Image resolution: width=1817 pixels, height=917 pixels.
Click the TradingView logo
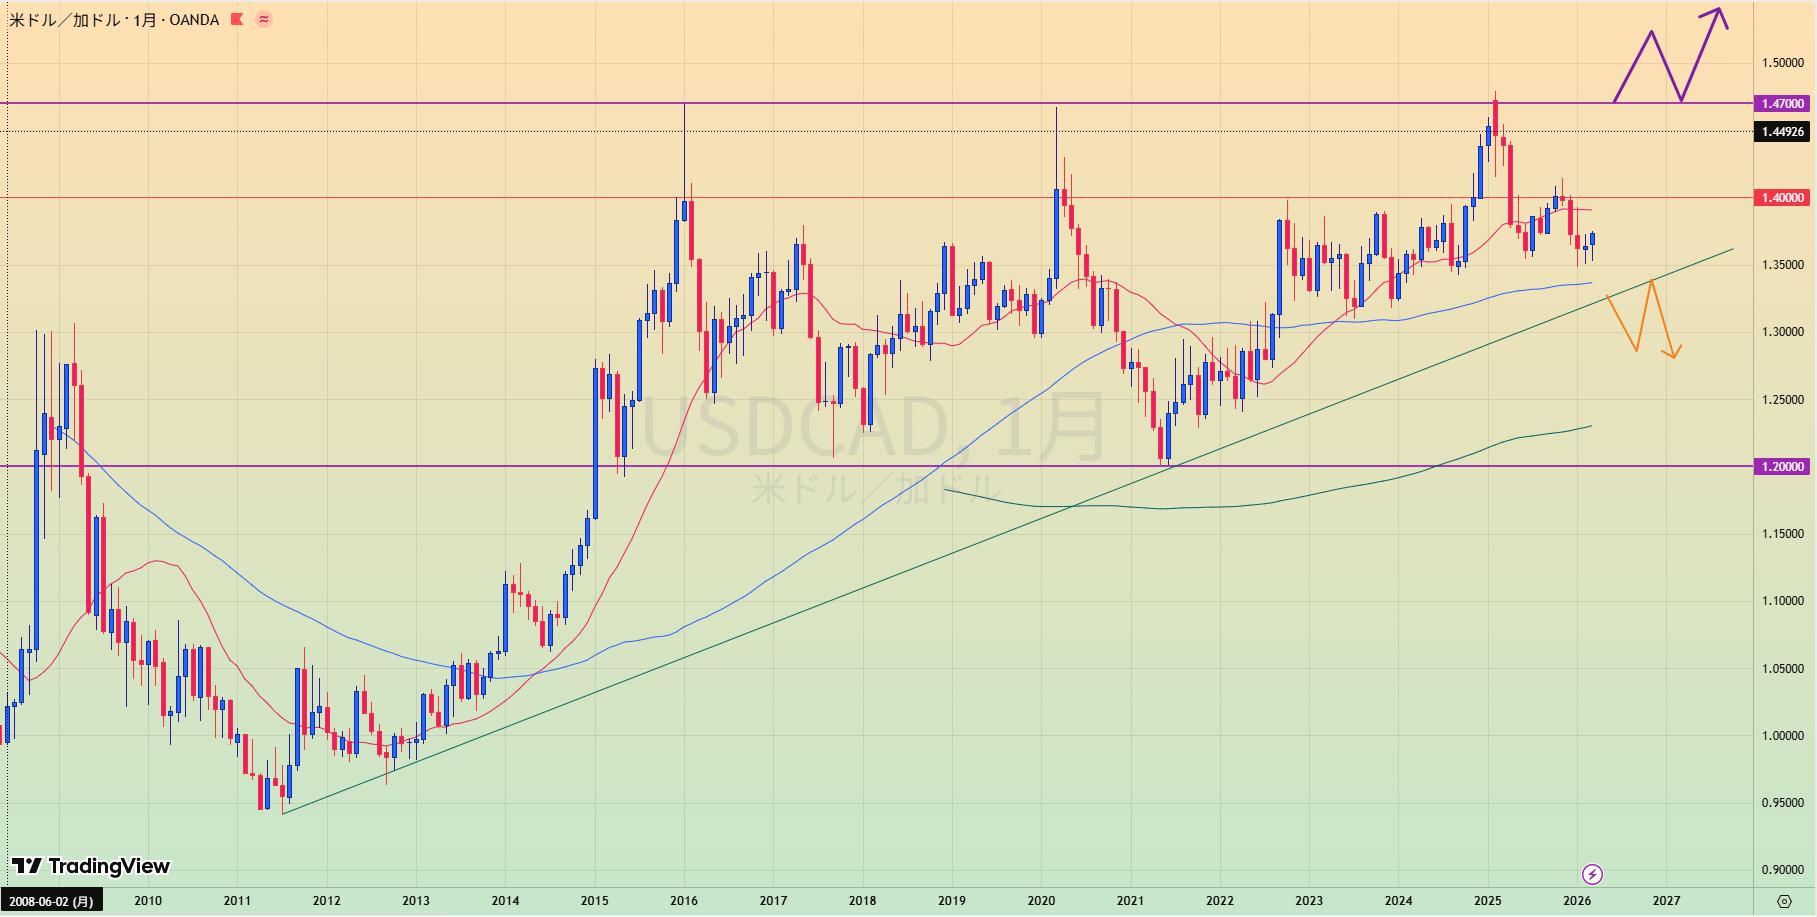pyautogui.click(x=27, y=866)
